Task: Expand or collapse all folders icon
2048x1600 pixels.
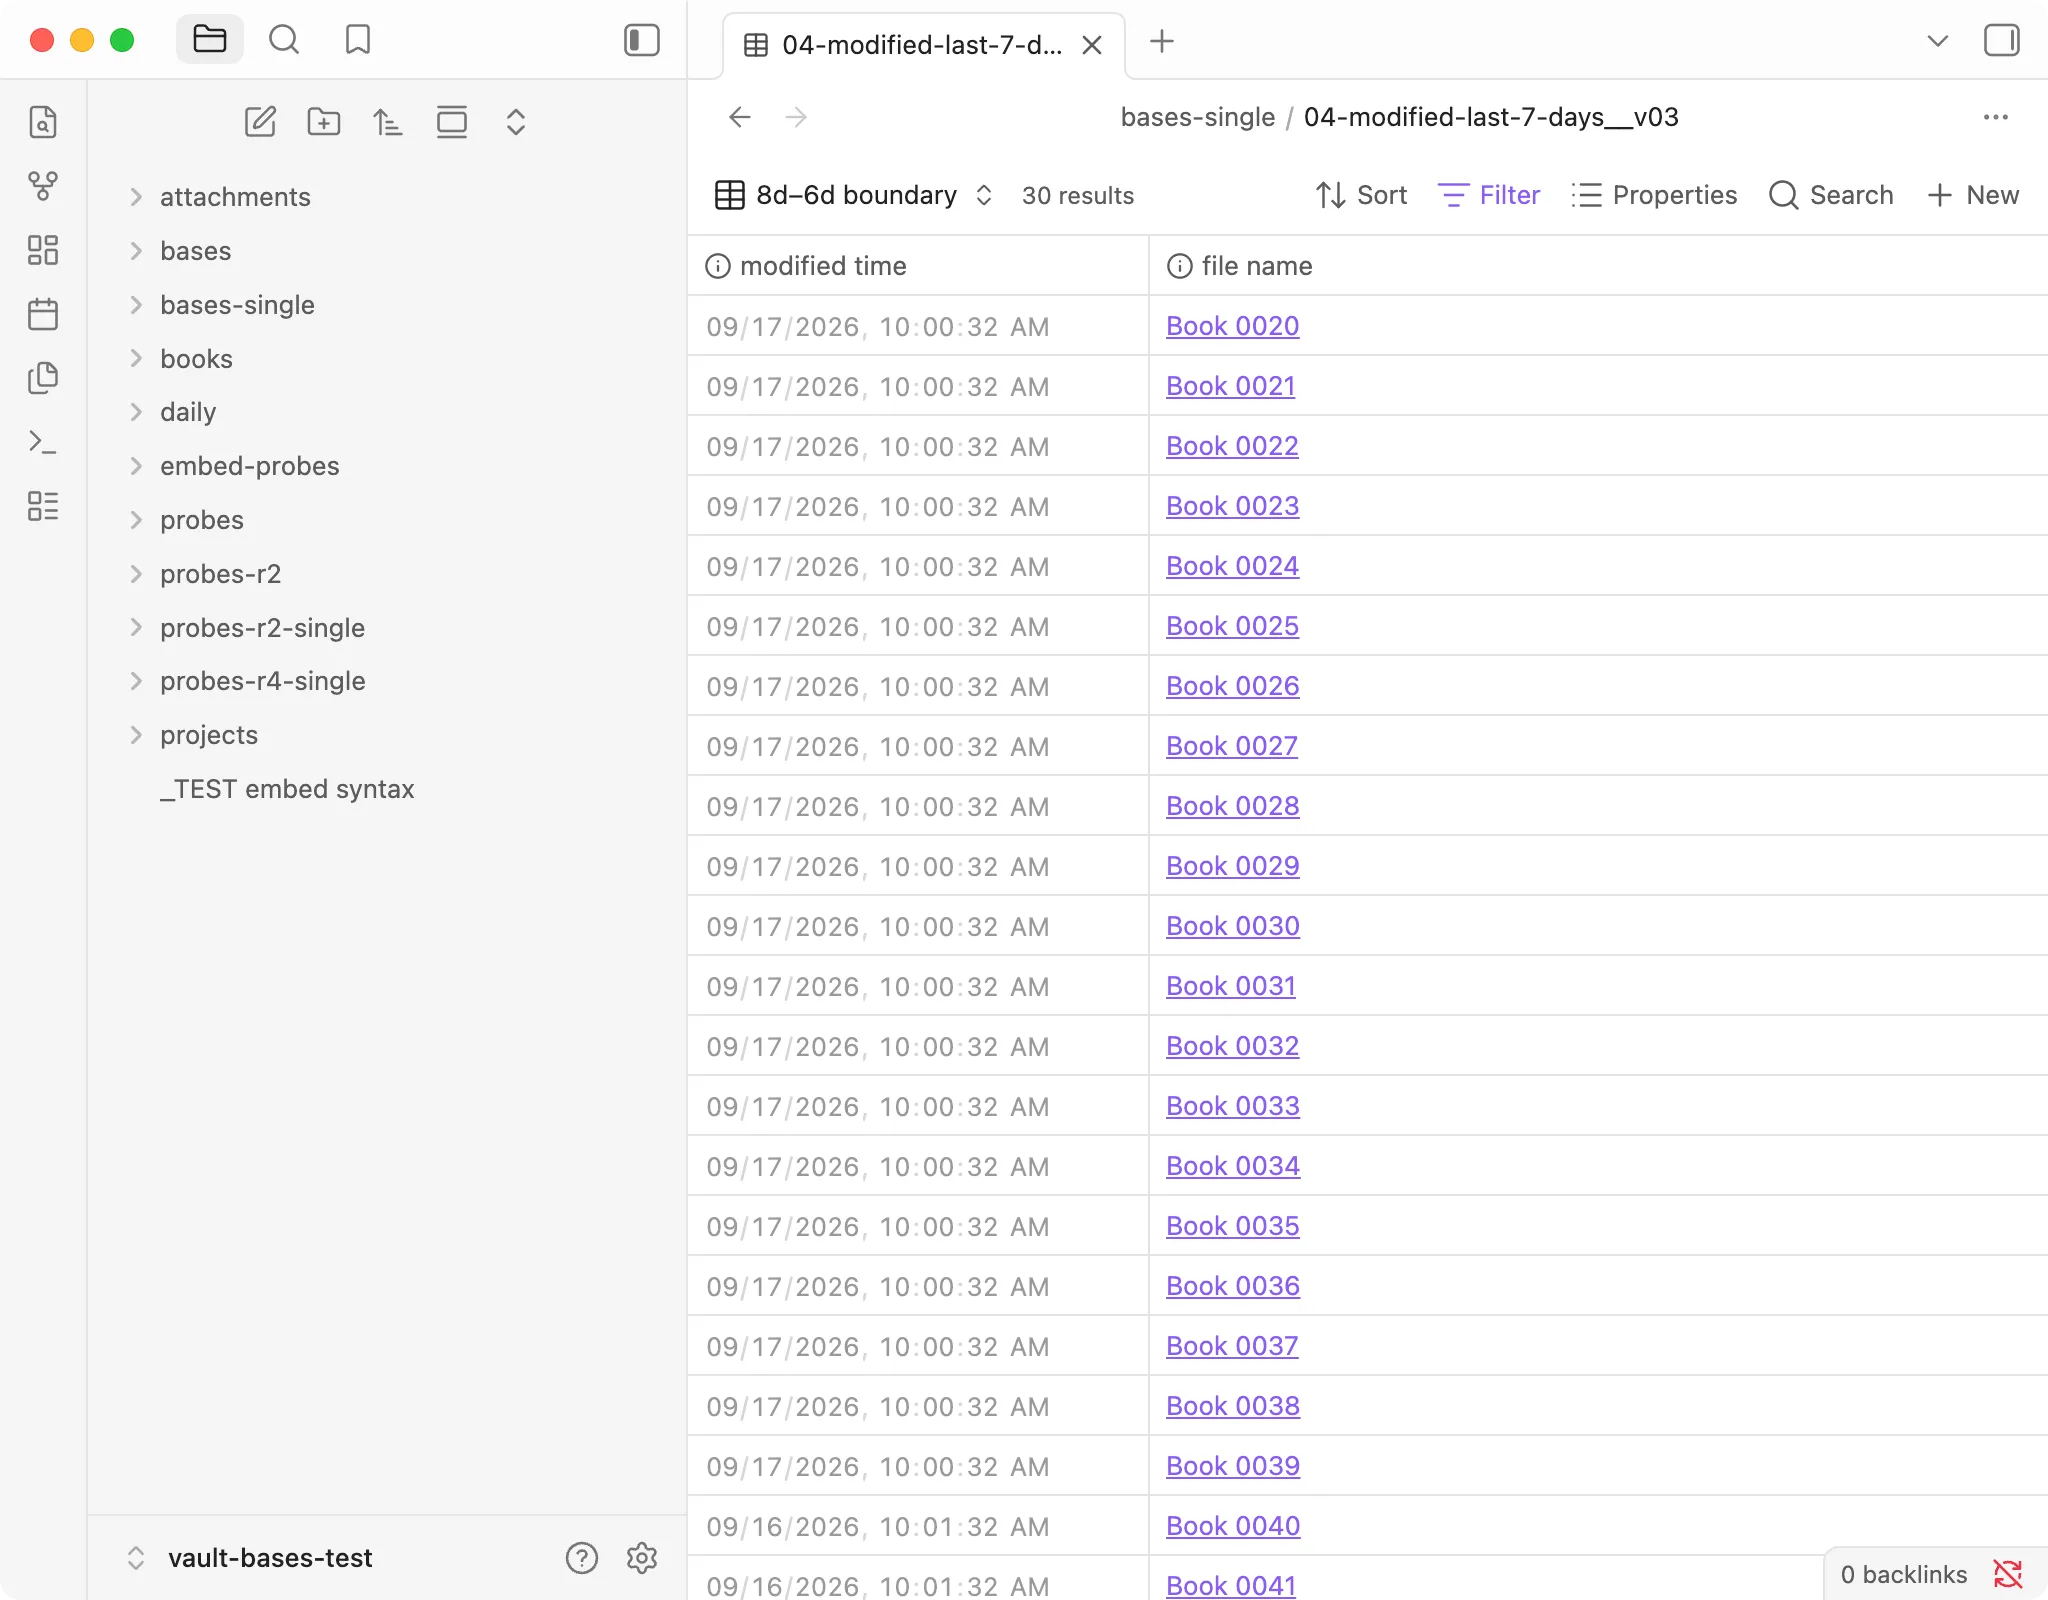Action: coord(516,122)
